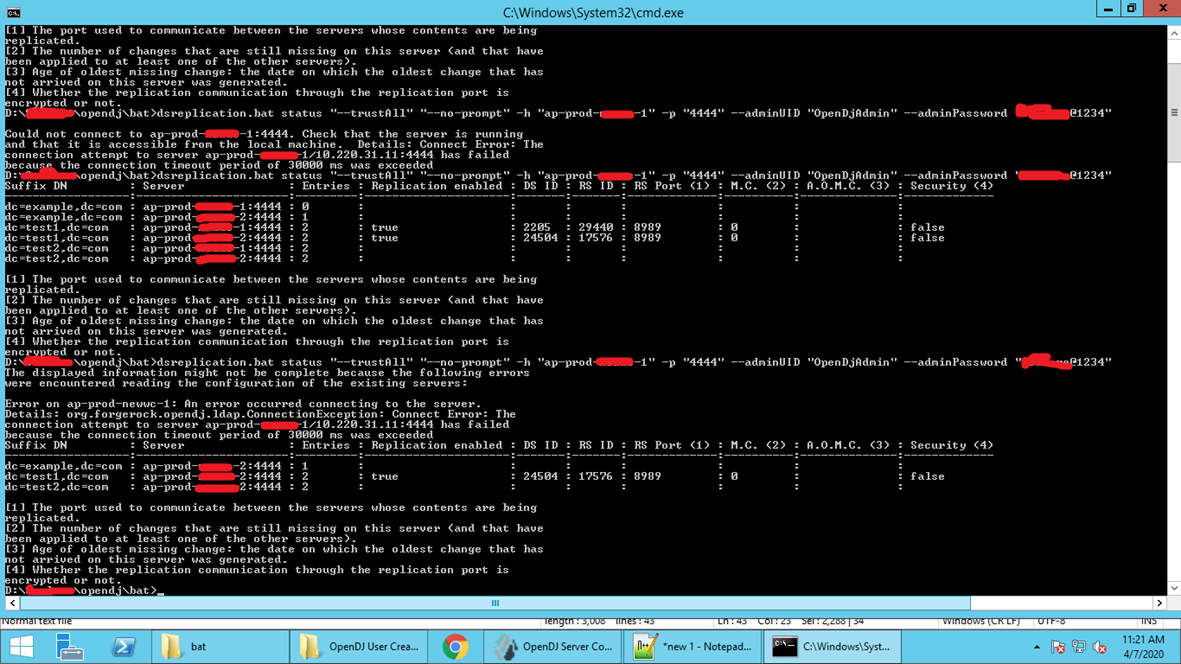
Task: Open Windows PowerShell from the taskbar
Action: (124, 647)
